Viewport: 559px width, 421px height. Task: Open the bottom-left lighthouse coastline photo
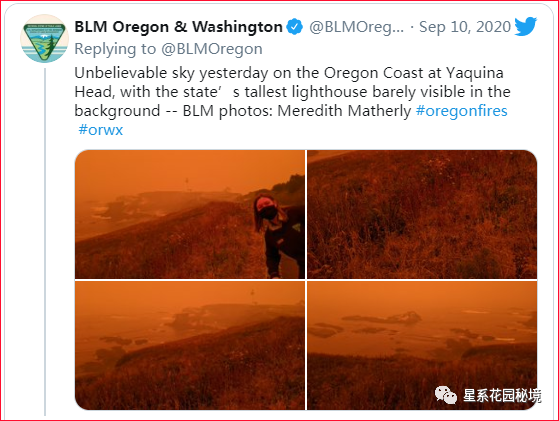190,345
